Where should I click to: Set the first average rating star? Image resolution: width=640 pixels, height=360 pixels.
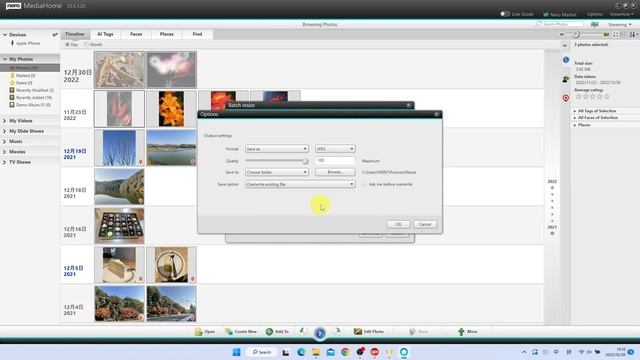[x=578, y=96]
